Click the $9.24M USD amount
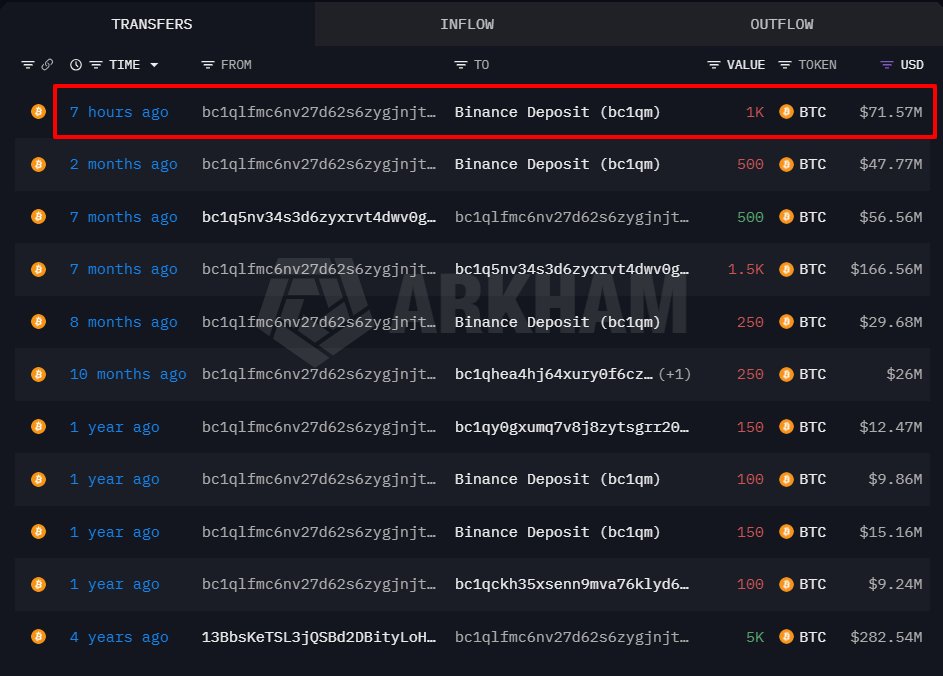Viewport: 943px width, 676px height. tap(895, 584)
